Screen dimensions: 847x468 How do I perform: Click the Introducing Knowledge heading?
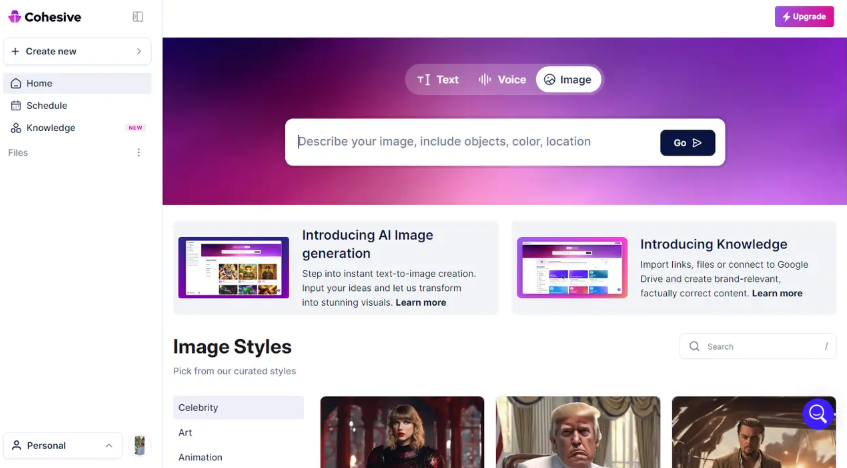click(x=714, y=244)
